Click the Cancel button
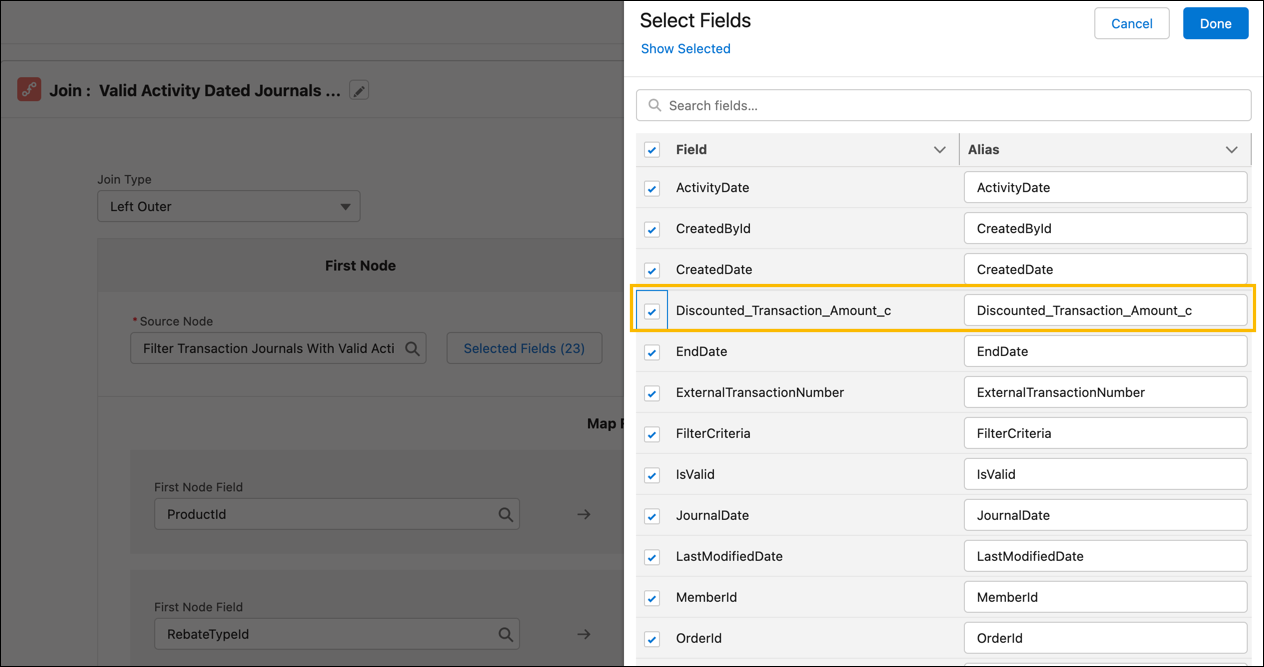This screenshot has height=667, width=1264. click(x=1131, y=23)
